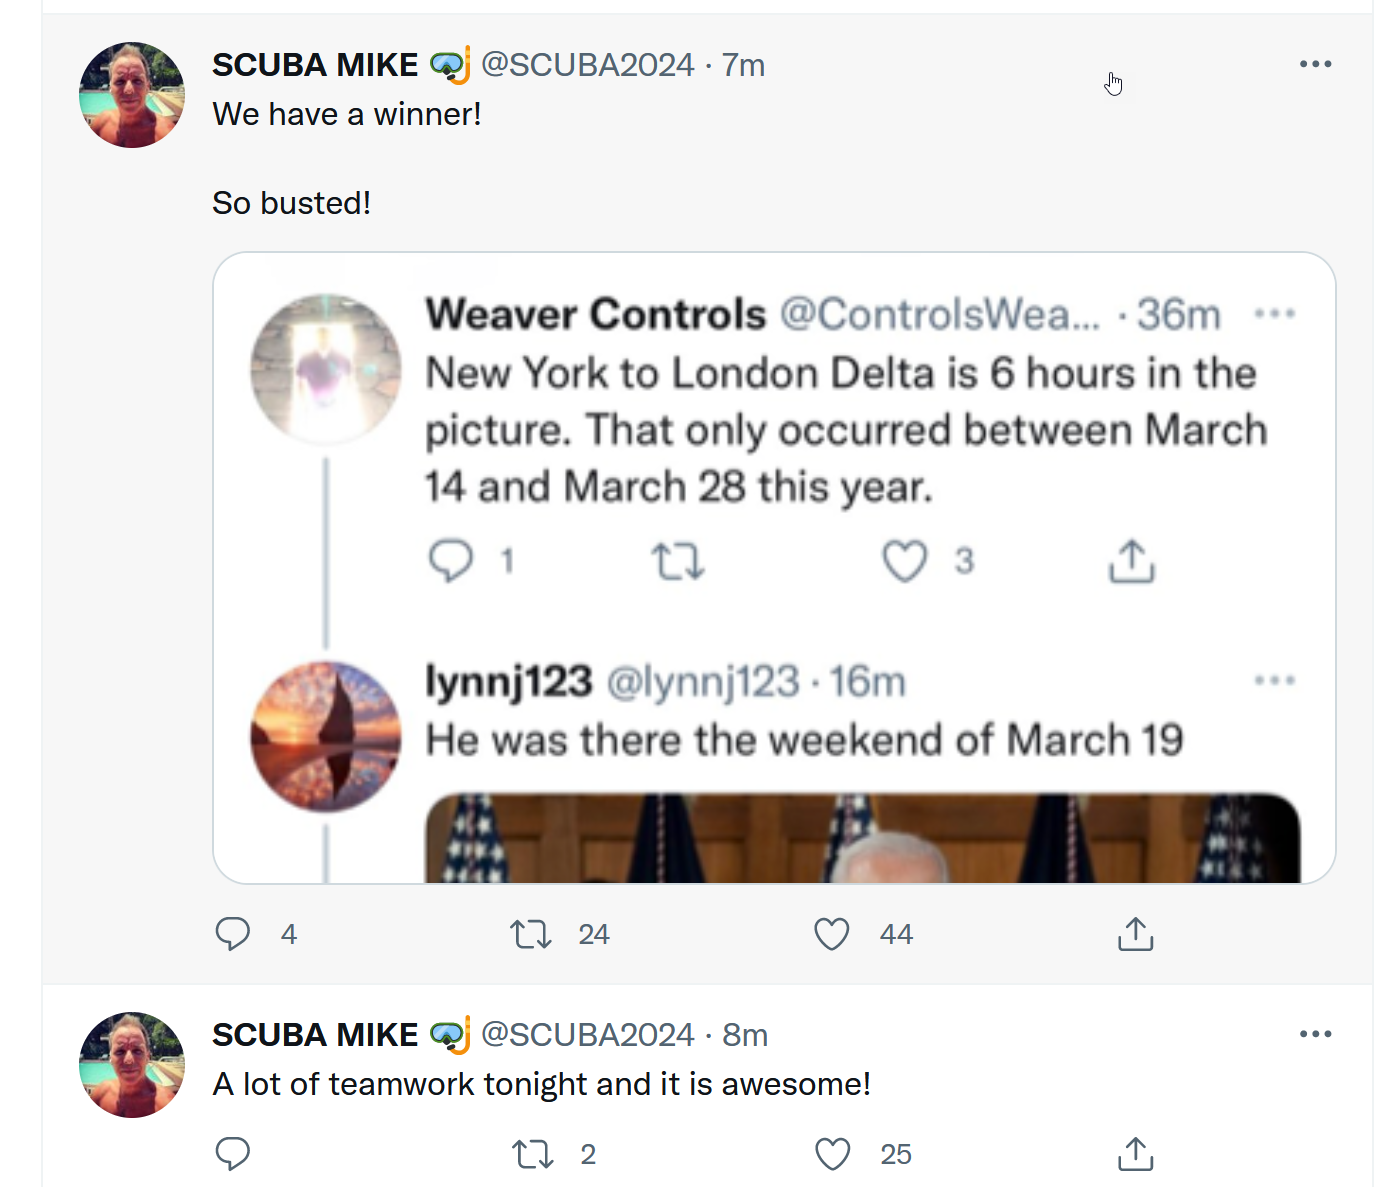Share the 'A lot of teamwork' tweet

(x=1135, y=1154)
